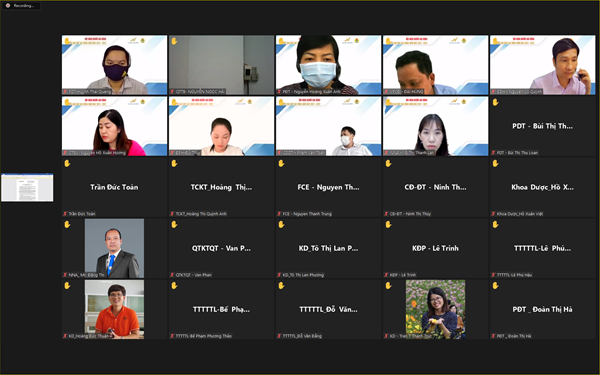This screenshot has width=600, height=375.
Task: Select the KD_Tô Thị Lan P... participant tile
Action: [328, 248]
